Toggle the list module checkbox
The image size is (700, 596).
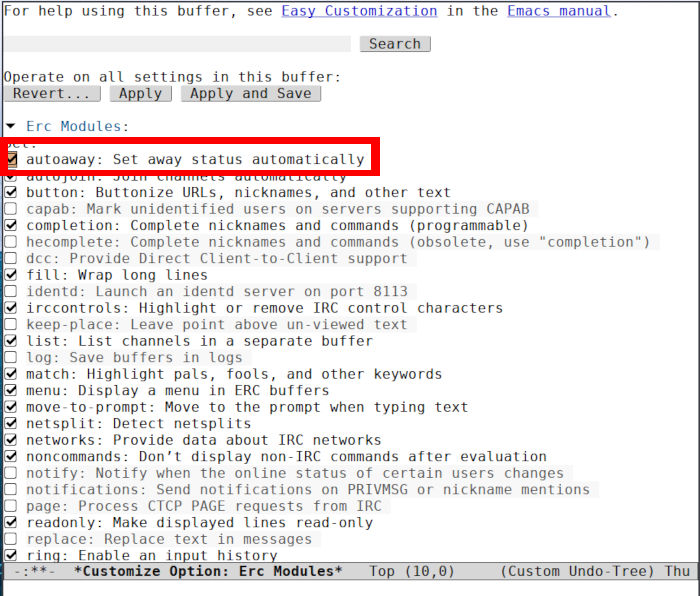point(11,341)
